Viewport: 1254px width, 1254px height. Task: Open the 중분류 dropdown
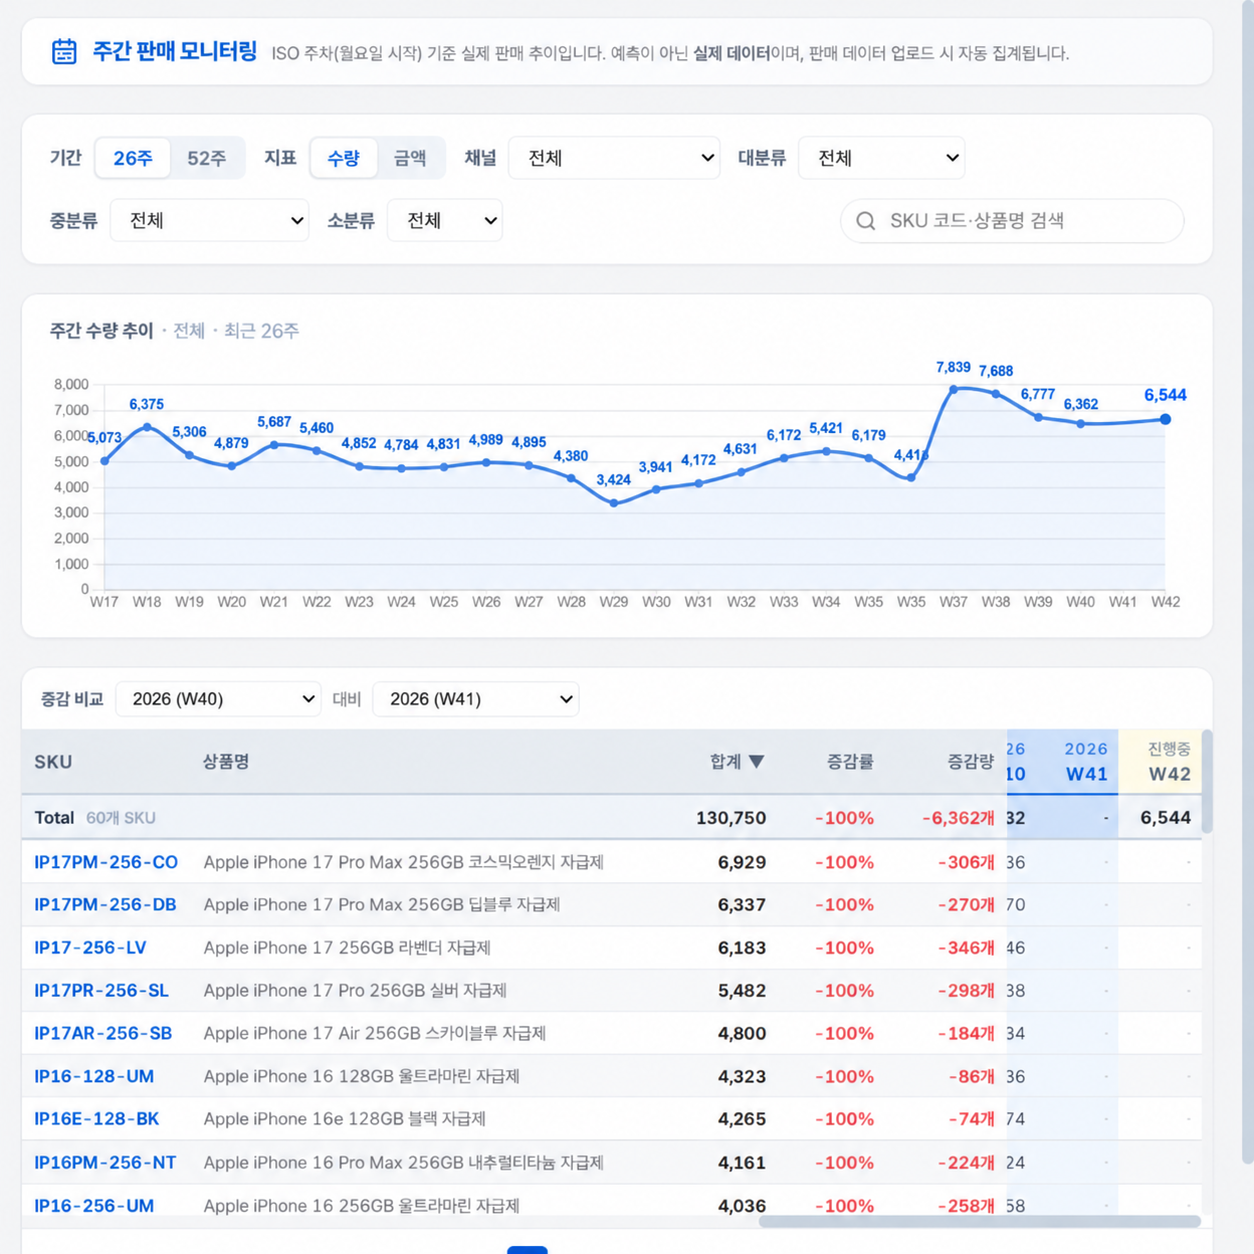point(209,220)
